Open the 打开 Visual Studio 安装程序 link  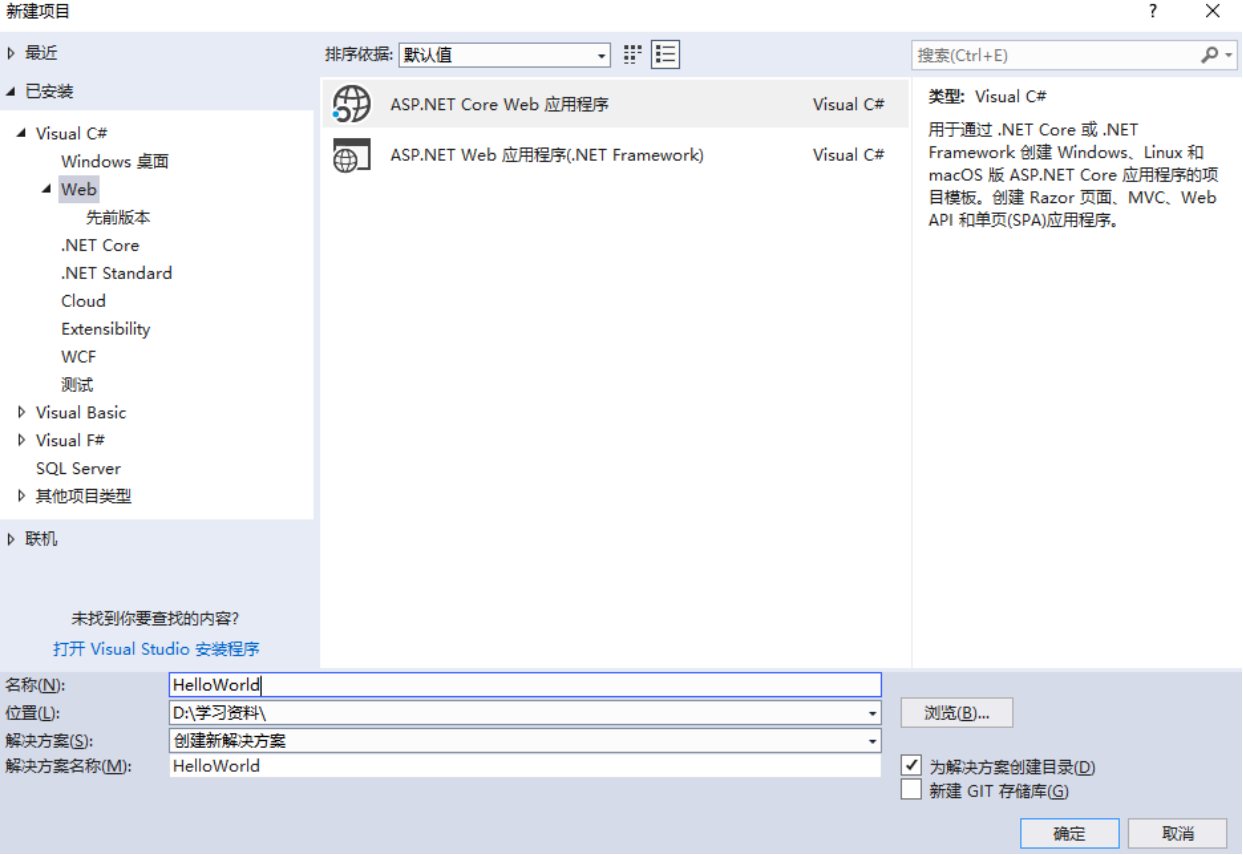click(159, 648)
